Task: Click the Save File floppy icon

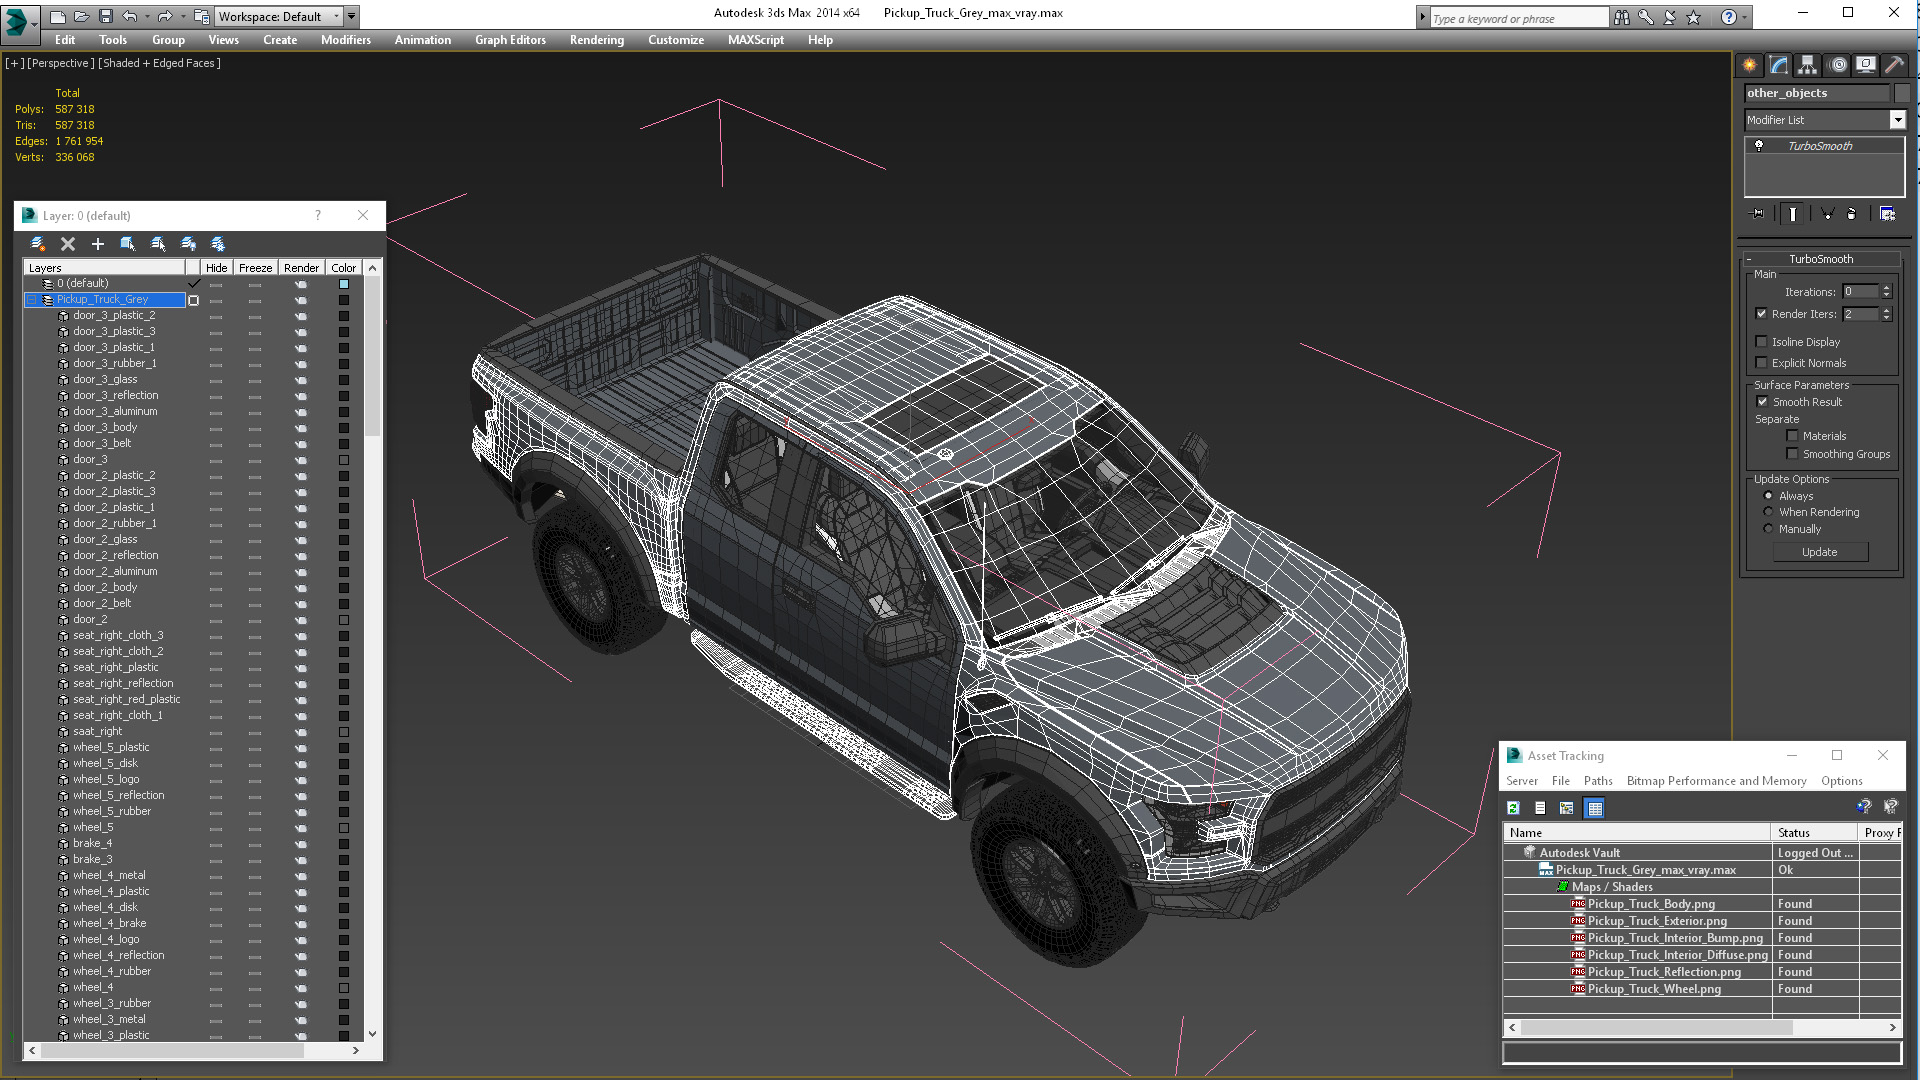Action: [x=105, y=16]
